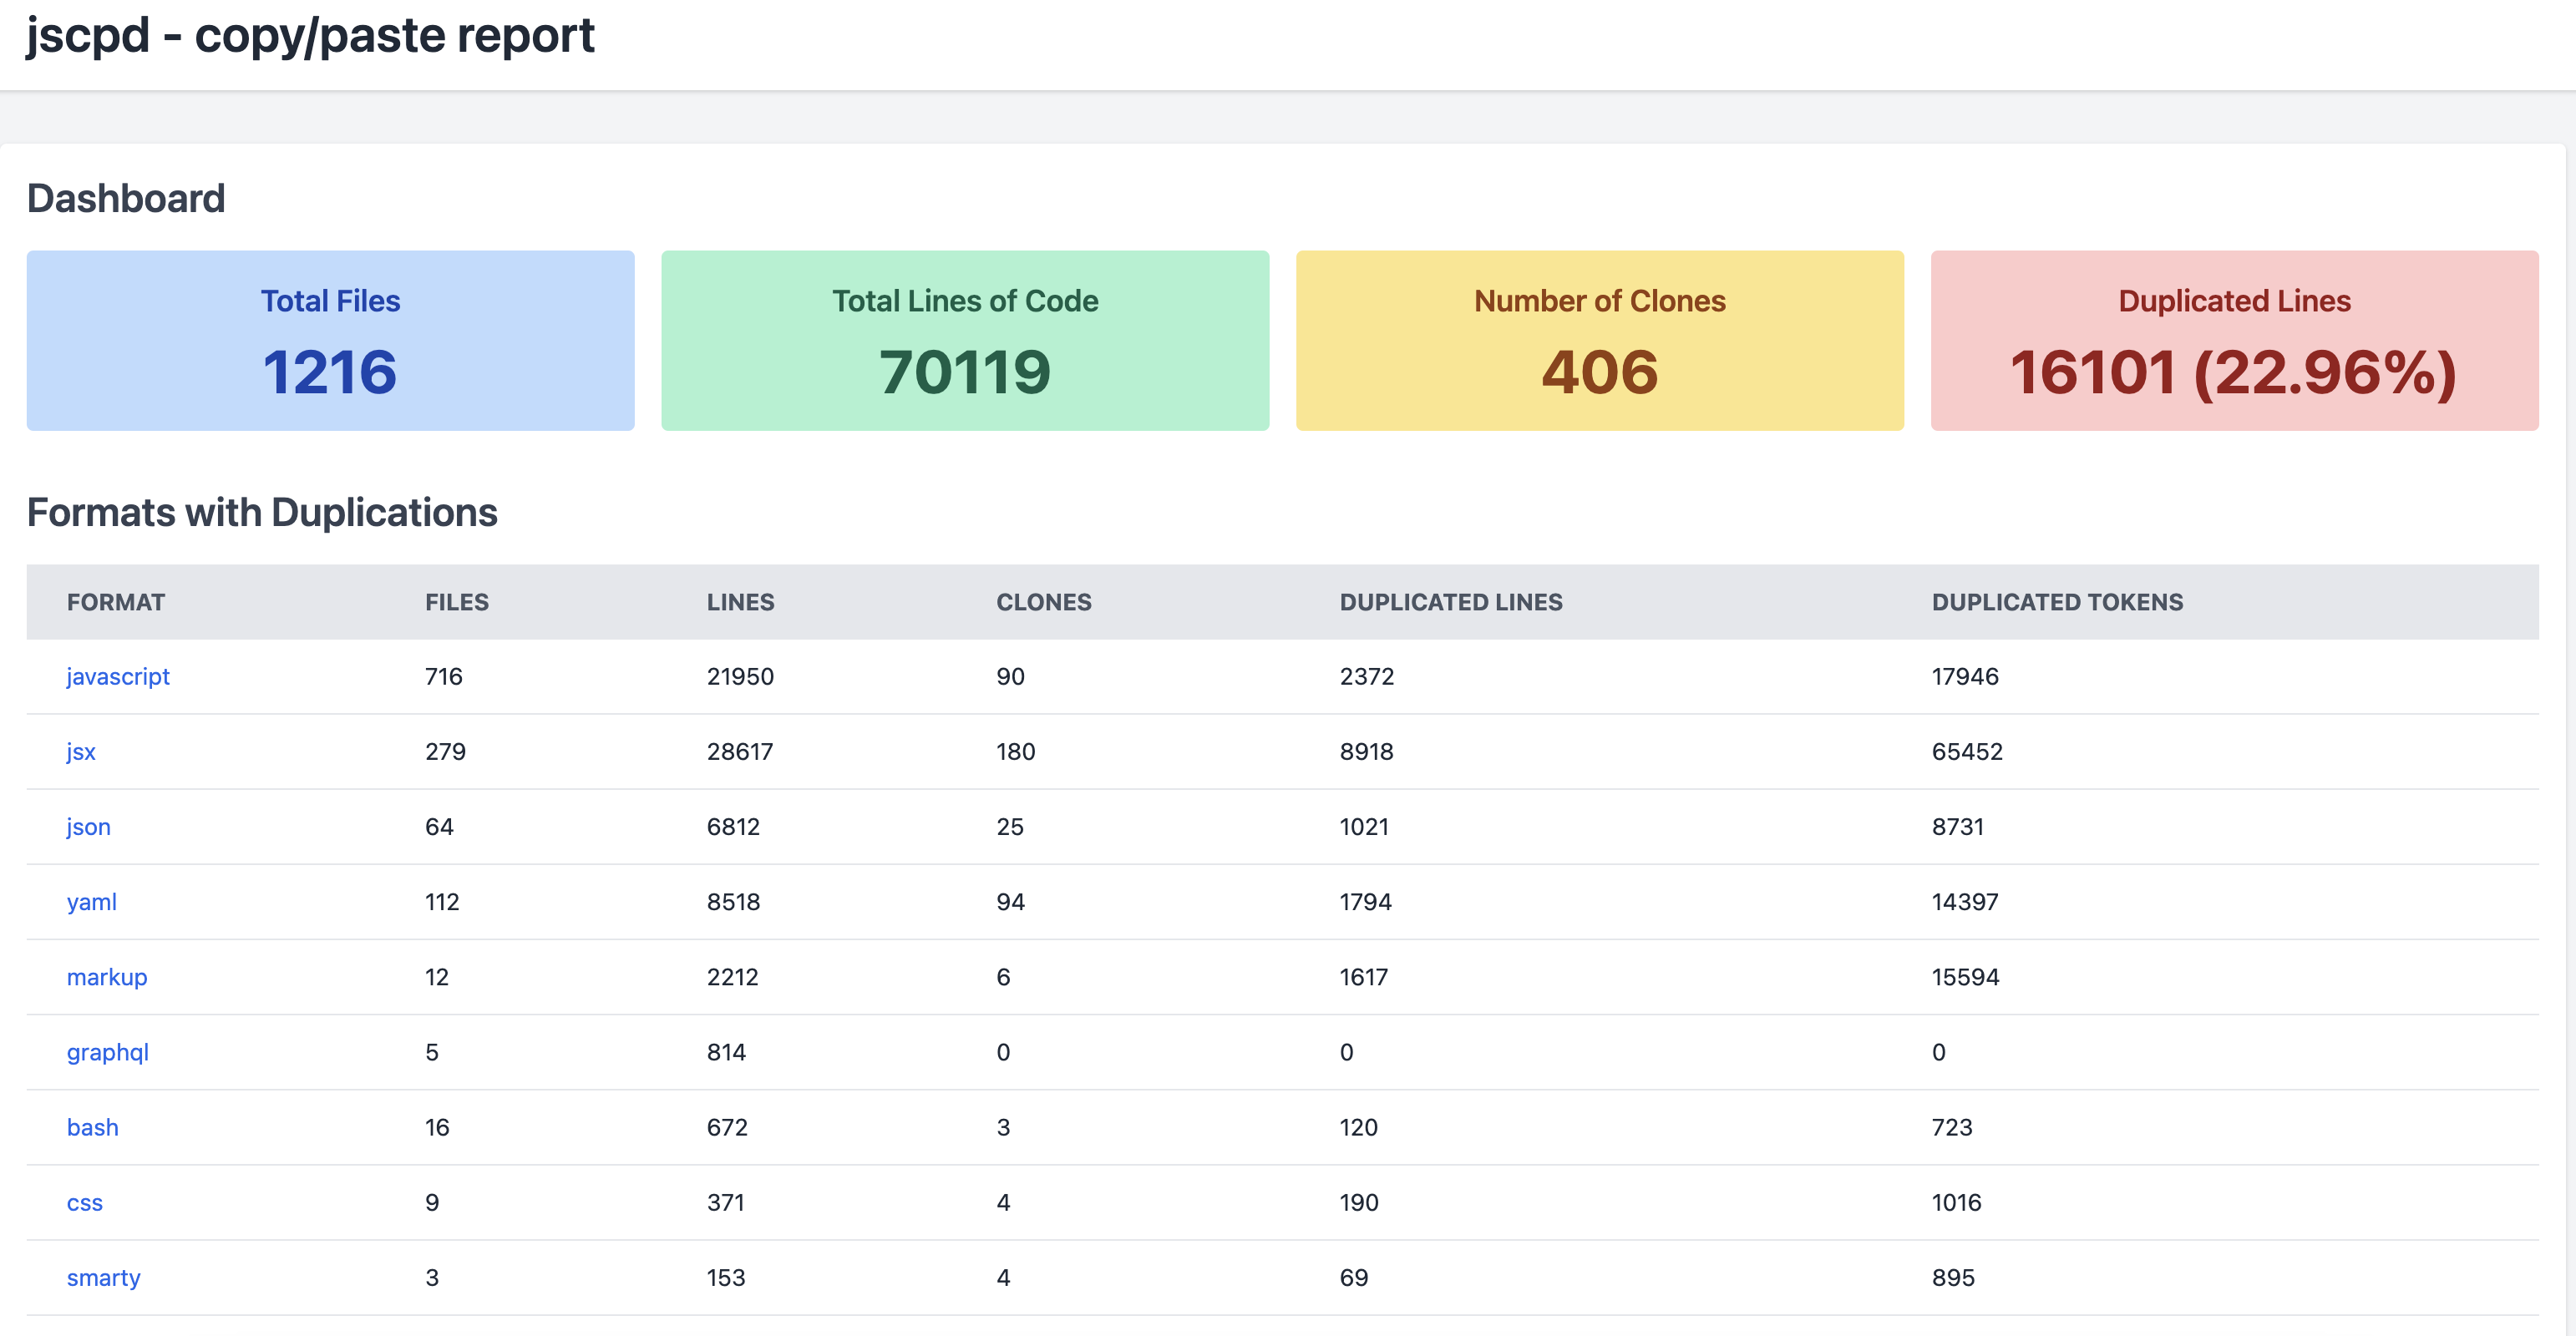Click the javascript format link
The width and height of the screenshot is (2576, 1336).
tap(114, 675)
